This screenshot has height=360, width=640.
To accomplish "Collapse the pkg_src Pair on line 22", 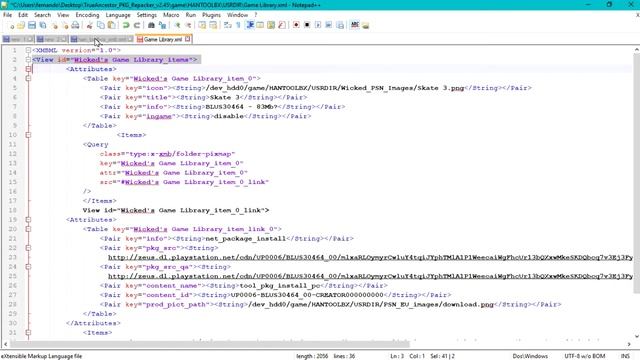I will pos(28,248).
